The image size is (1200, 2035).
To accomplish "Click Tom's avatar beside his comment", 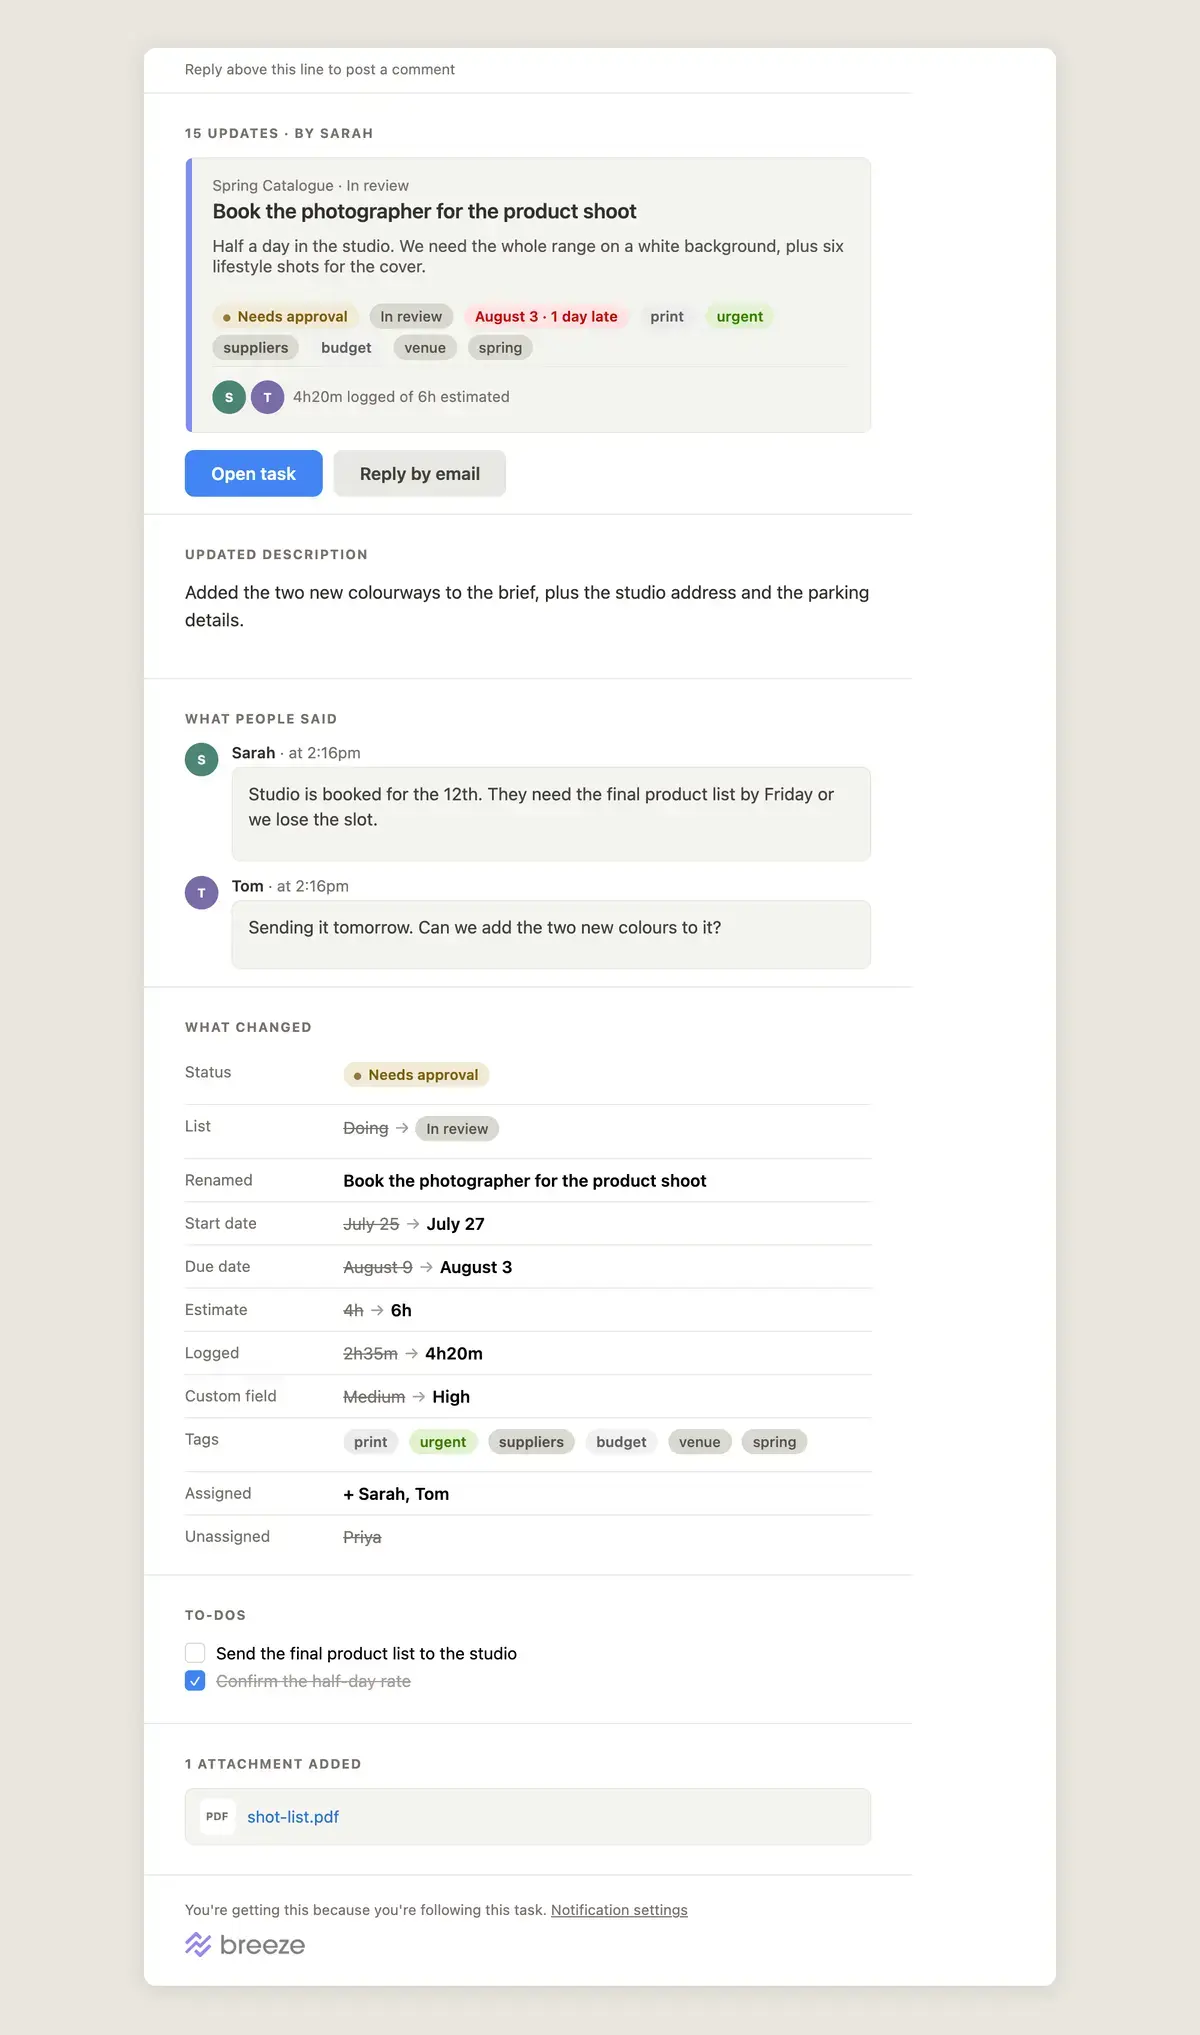I will (201, 892).
